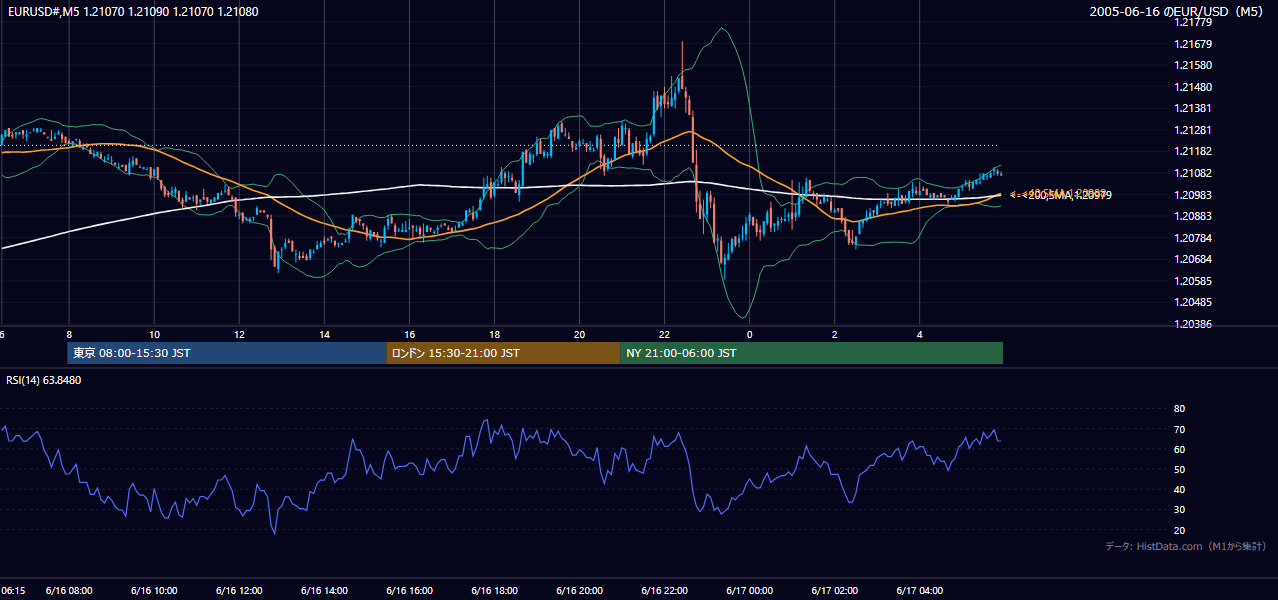Click the Tokyo 東京 08:00-15:30 JST session bar
1278x600 pixels.
[227, 353]
